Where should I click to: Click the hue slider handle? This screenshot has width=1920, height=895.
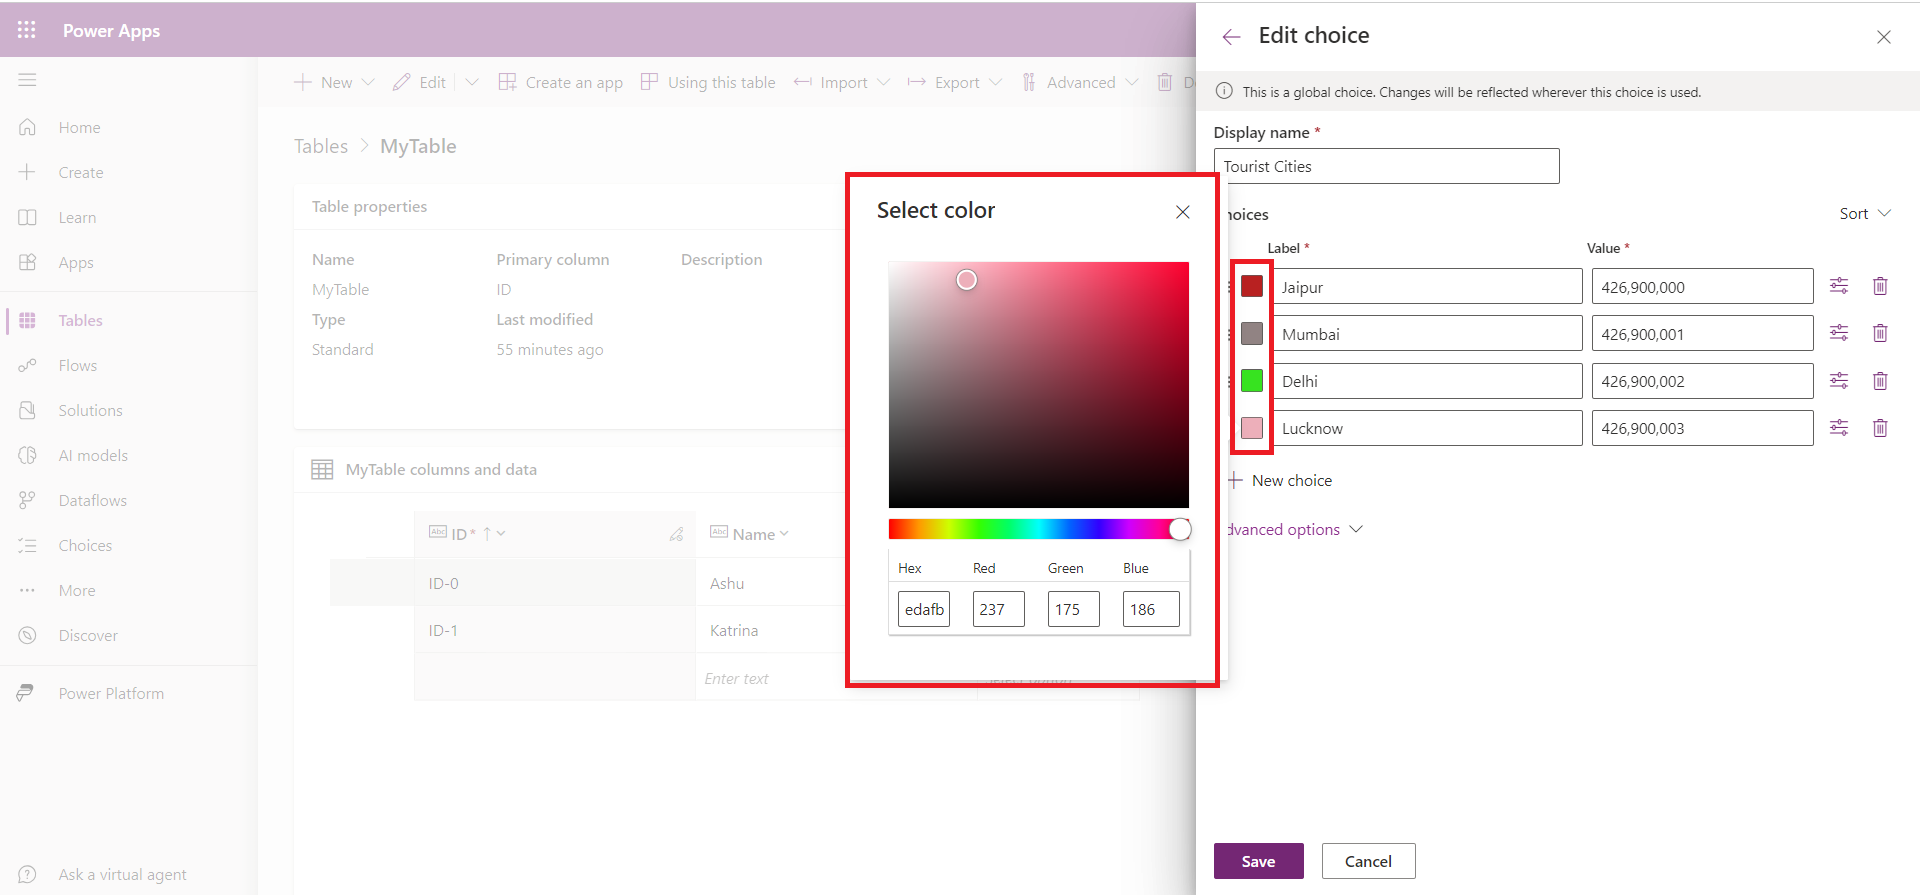[1180, 530]
